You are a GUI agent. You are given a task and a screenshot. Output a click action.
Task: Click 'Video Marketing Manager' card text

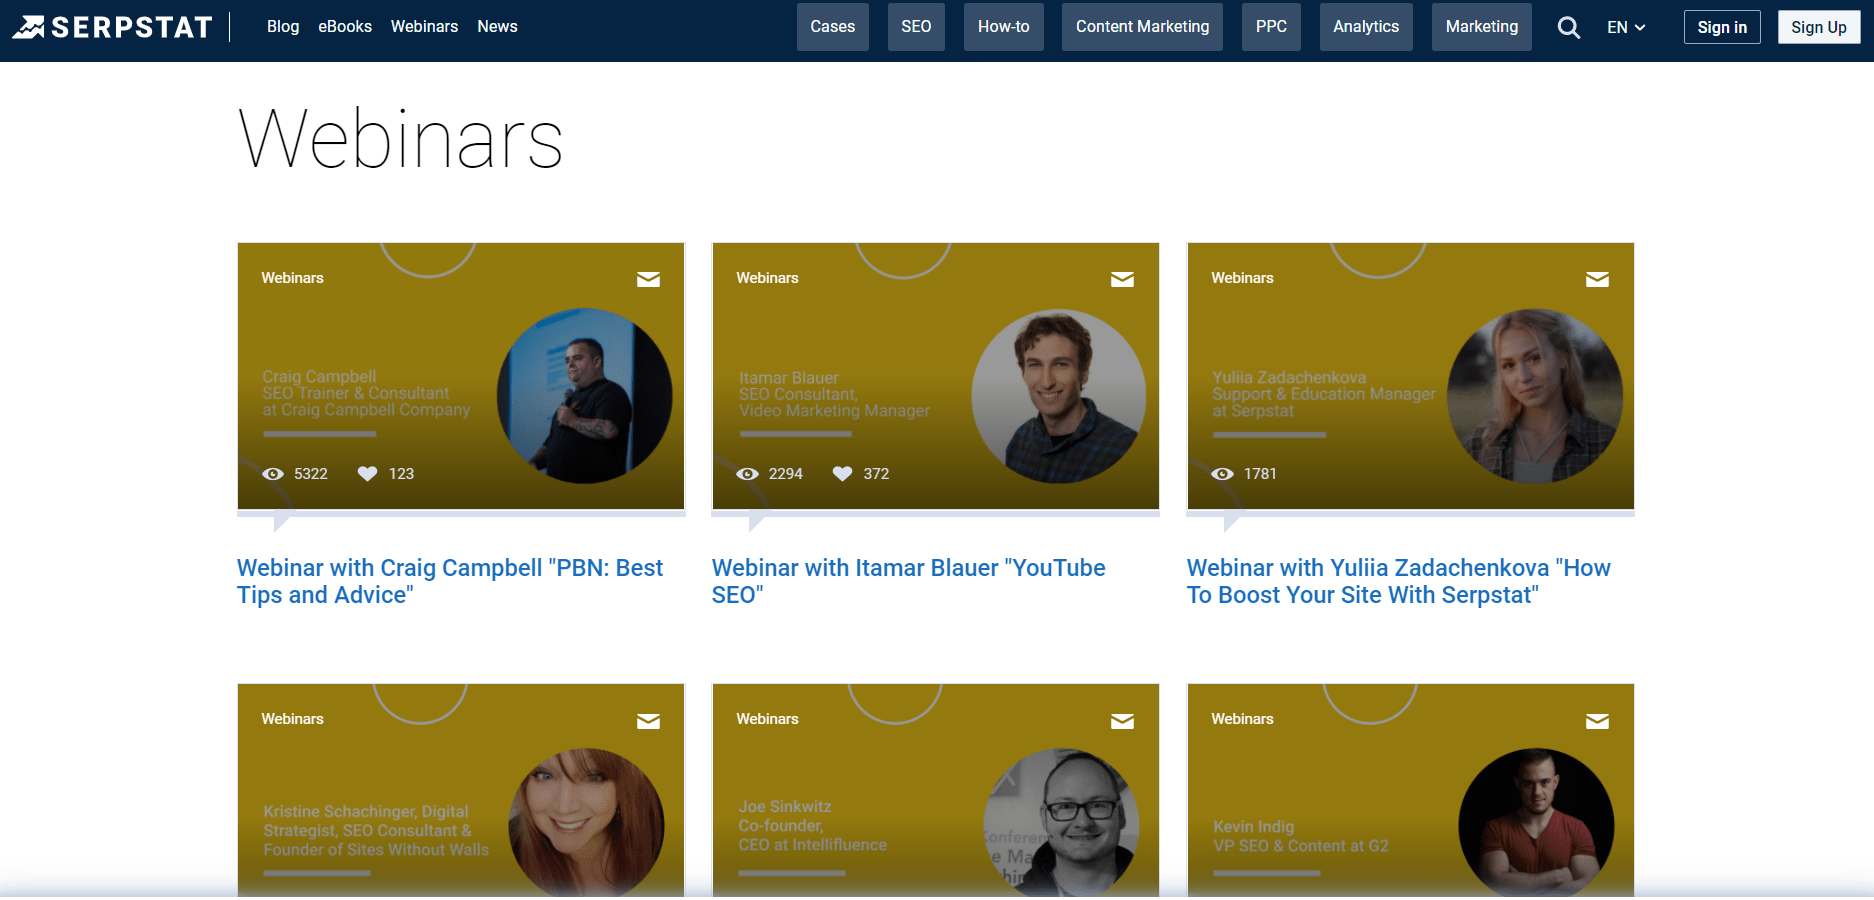coord(834,411)
